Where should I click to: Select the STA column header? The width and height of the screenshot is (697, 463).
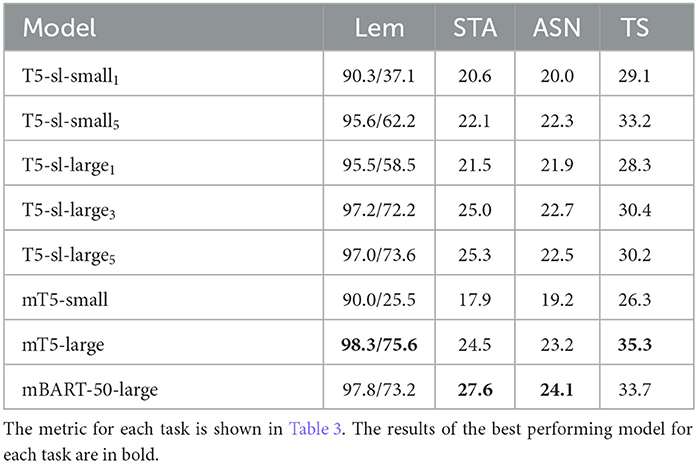tap(475, 28)
